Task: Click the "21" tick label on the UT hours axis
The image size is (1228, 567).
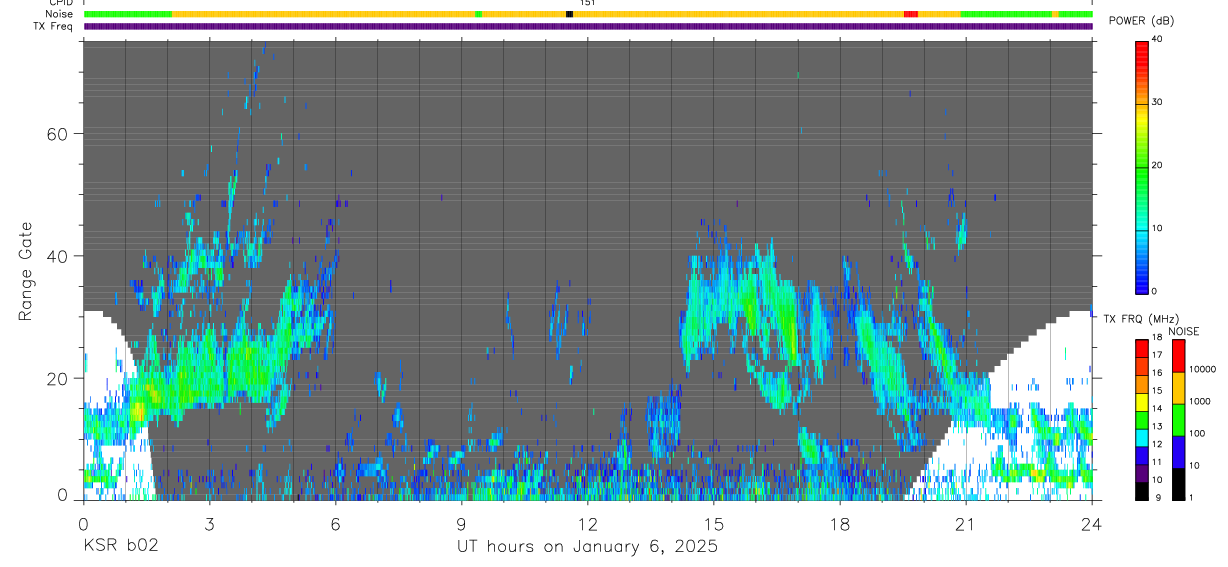Action: [x=966, y=524]
